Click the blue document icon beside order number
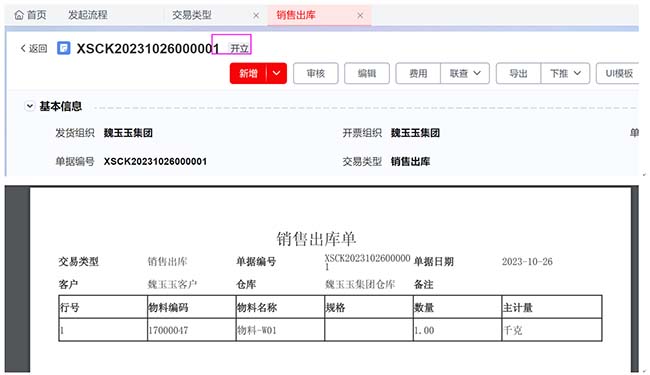 click(x=63, y=48)
